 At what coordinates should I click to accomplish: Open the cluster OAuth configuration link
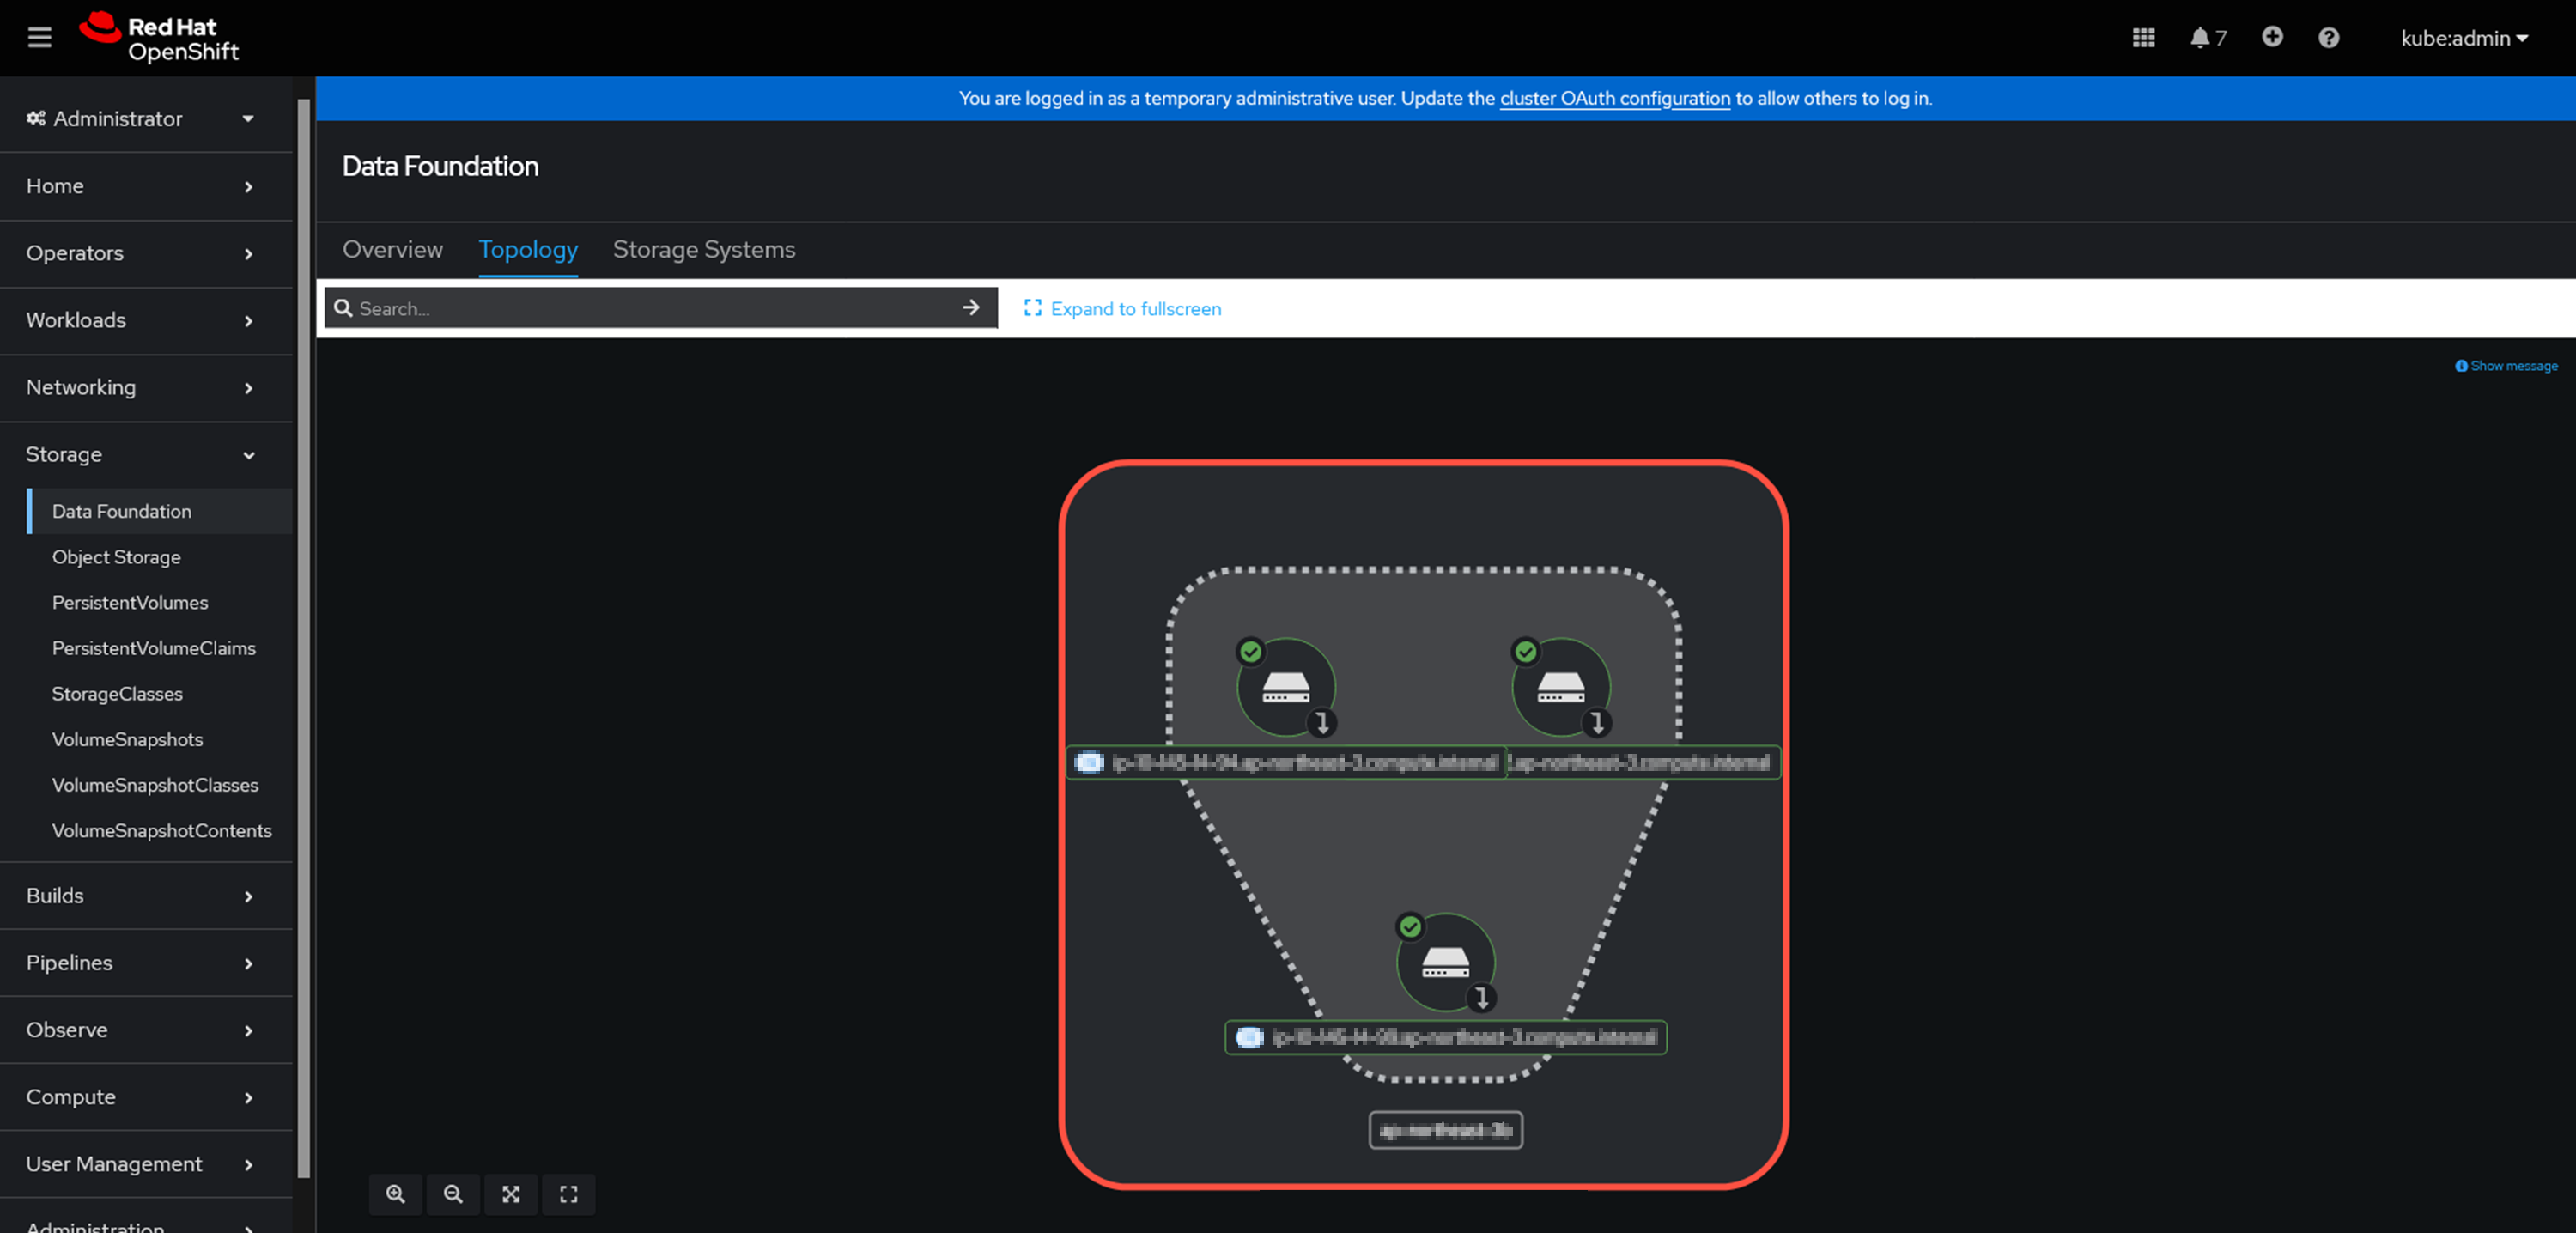1614,98
